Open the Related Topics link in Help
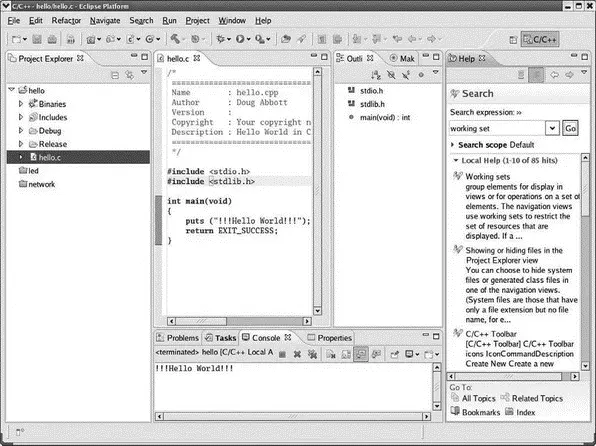The width and height of the screenshot is (596, 446). (537, 398)
